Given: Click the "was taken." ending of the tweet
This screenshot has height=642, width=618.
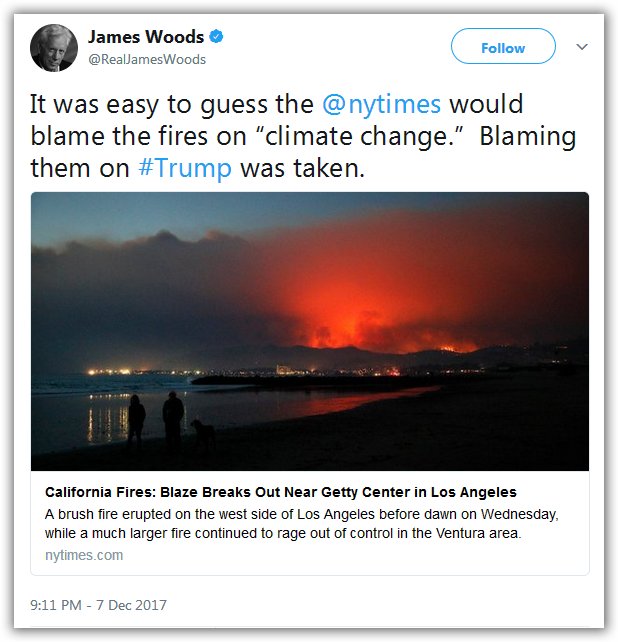Looking at the screenshot, I should click(x=302, y=168).
